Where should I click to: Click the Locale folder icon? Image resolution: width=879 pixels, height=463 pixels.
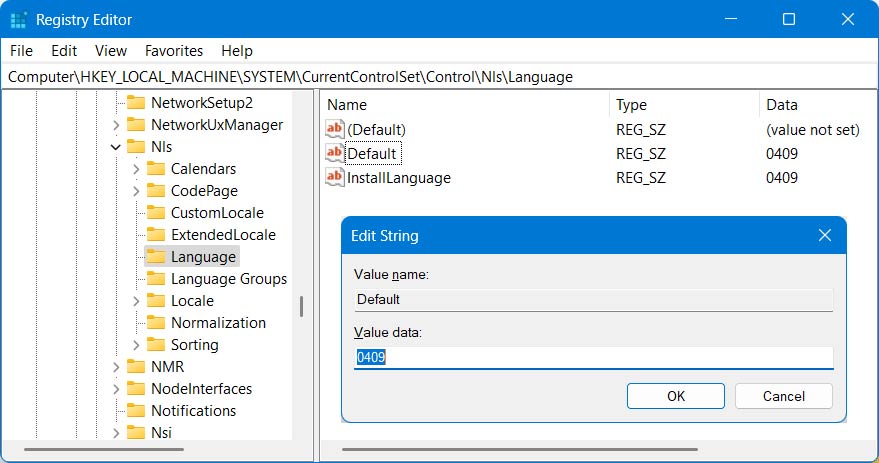click(156, 300)
